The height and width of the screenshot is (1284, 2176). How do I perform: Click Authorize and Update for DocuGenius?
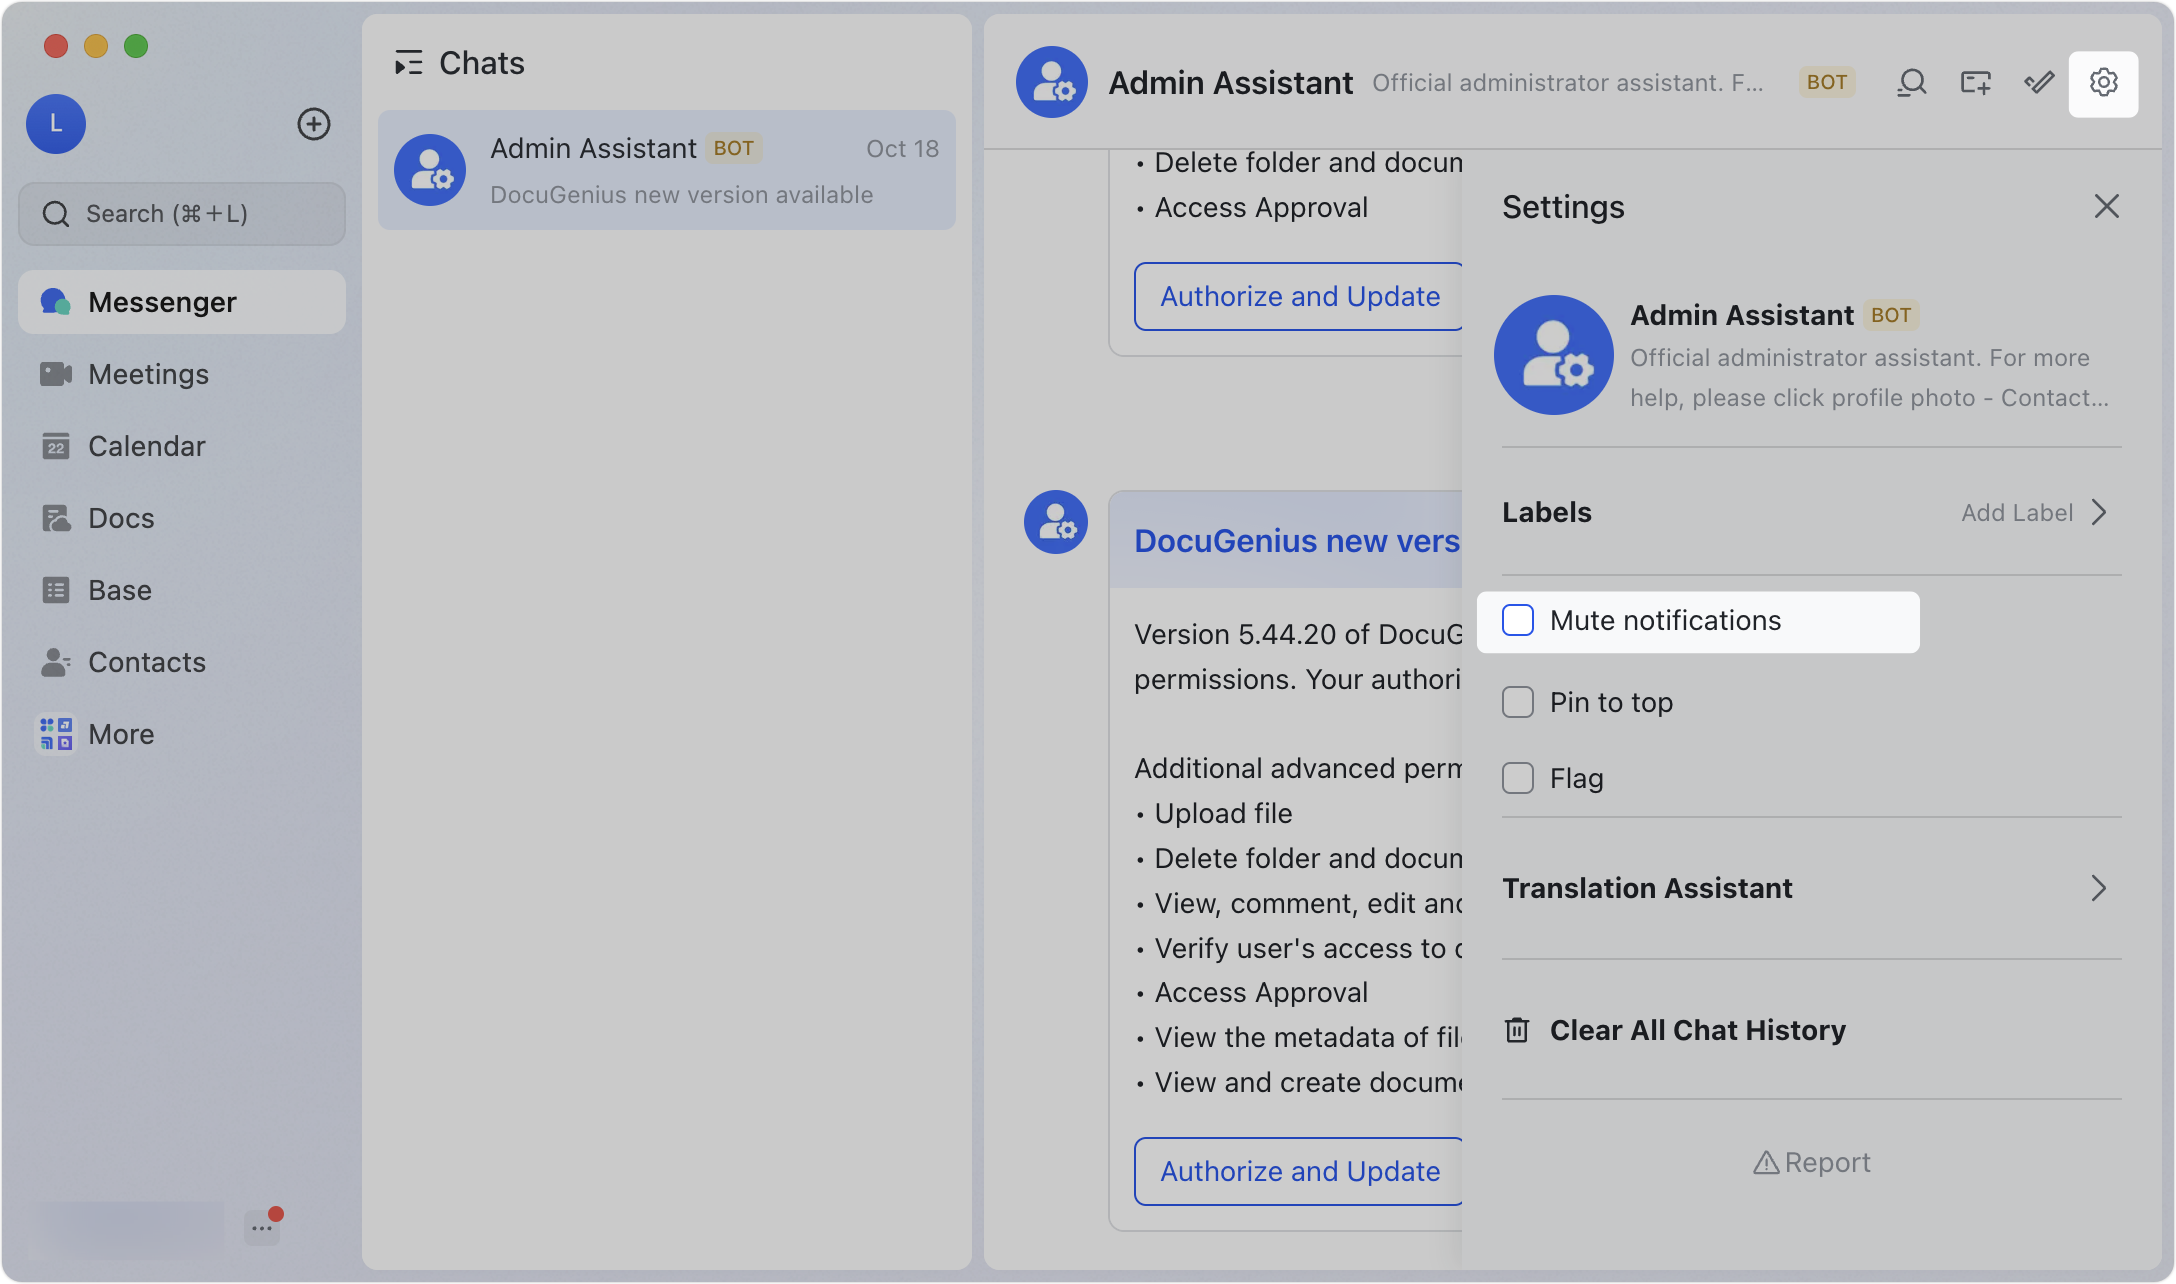coord(1298,1171)
